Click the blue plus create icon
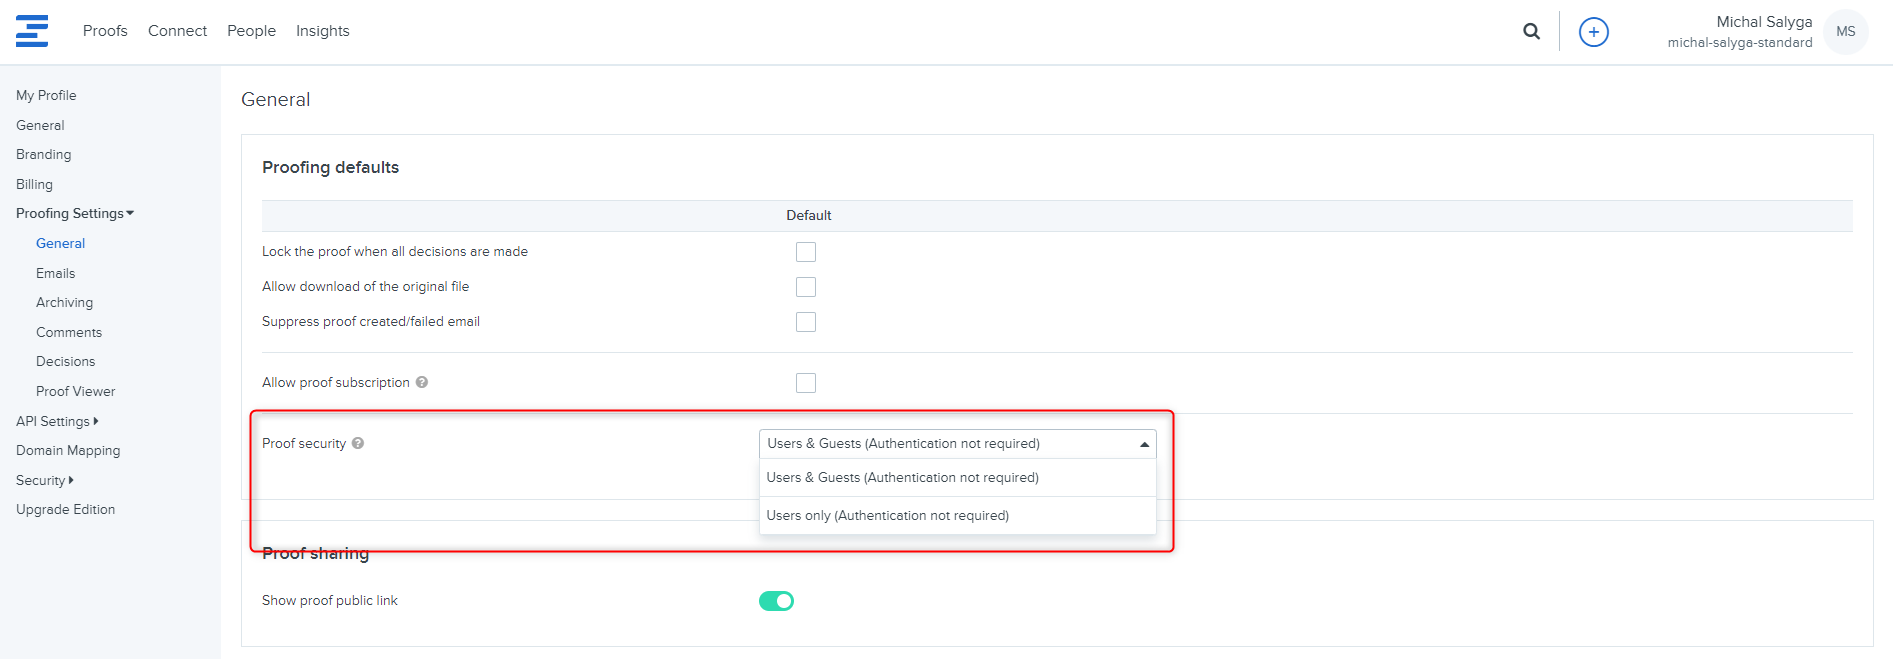Viewport: 1893px width, 659px height. pos(1593,32)
